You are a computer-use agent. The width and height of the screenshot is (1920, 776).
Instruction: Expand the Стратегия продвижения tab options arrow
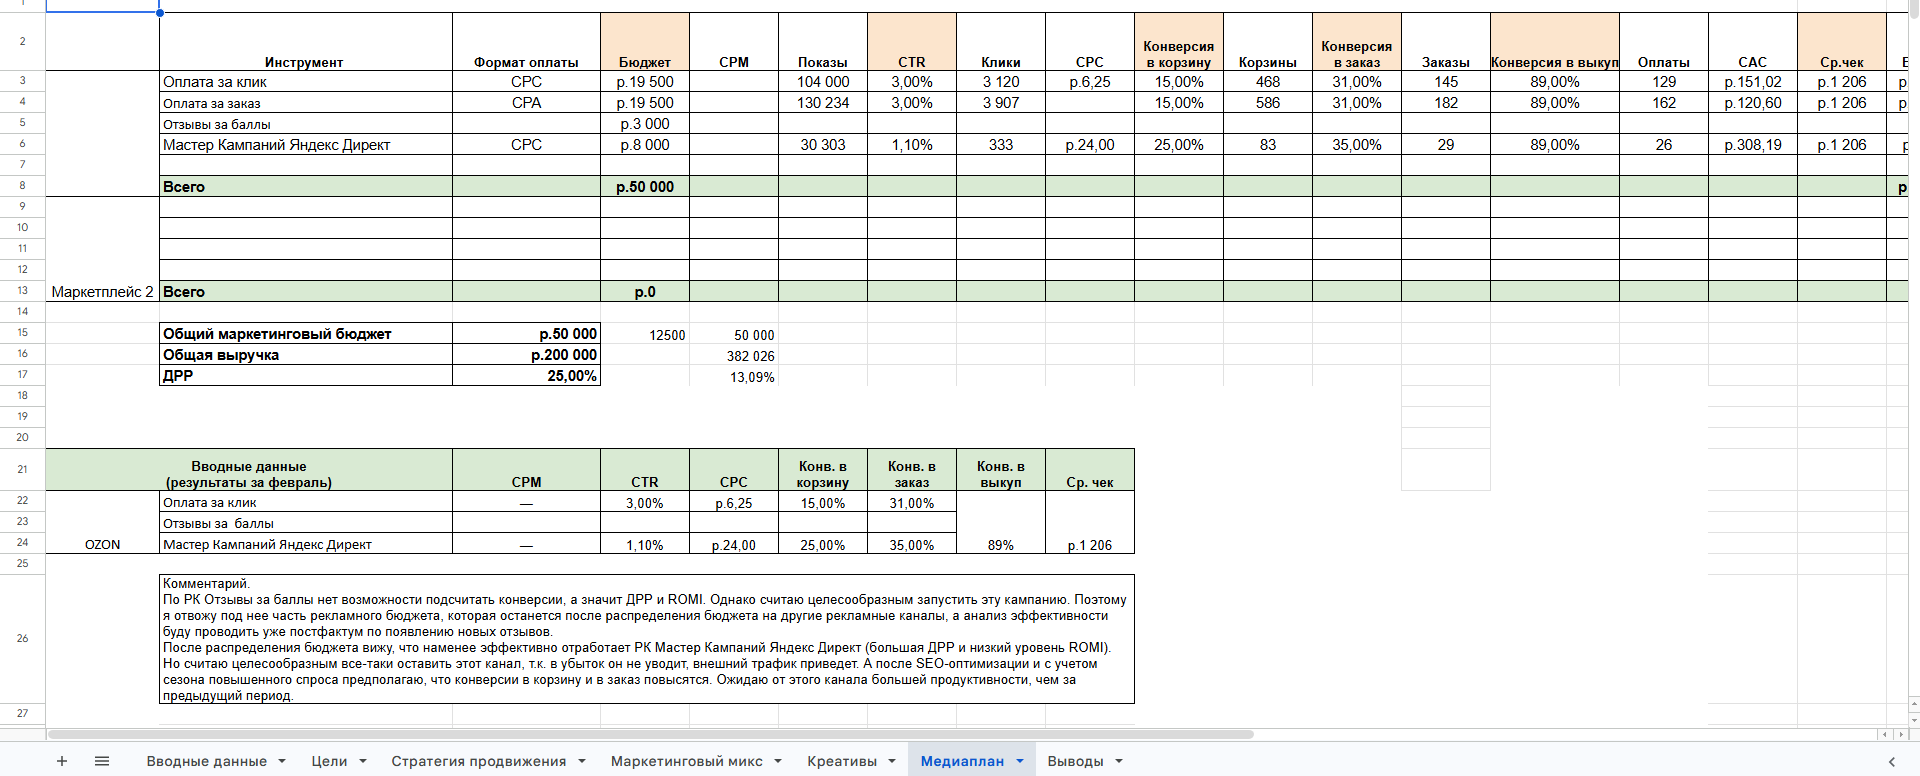(x=582, y=761)
